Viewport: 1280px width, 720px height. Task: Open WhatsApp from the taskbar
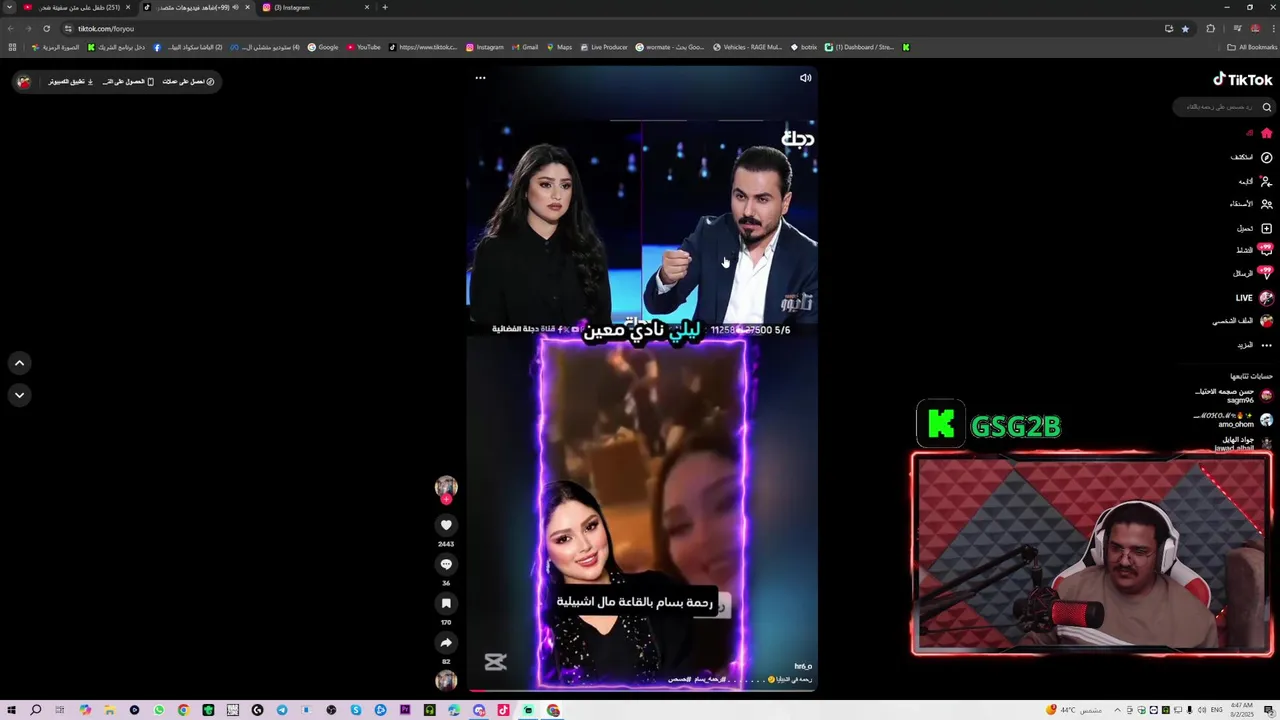(159, 710)
